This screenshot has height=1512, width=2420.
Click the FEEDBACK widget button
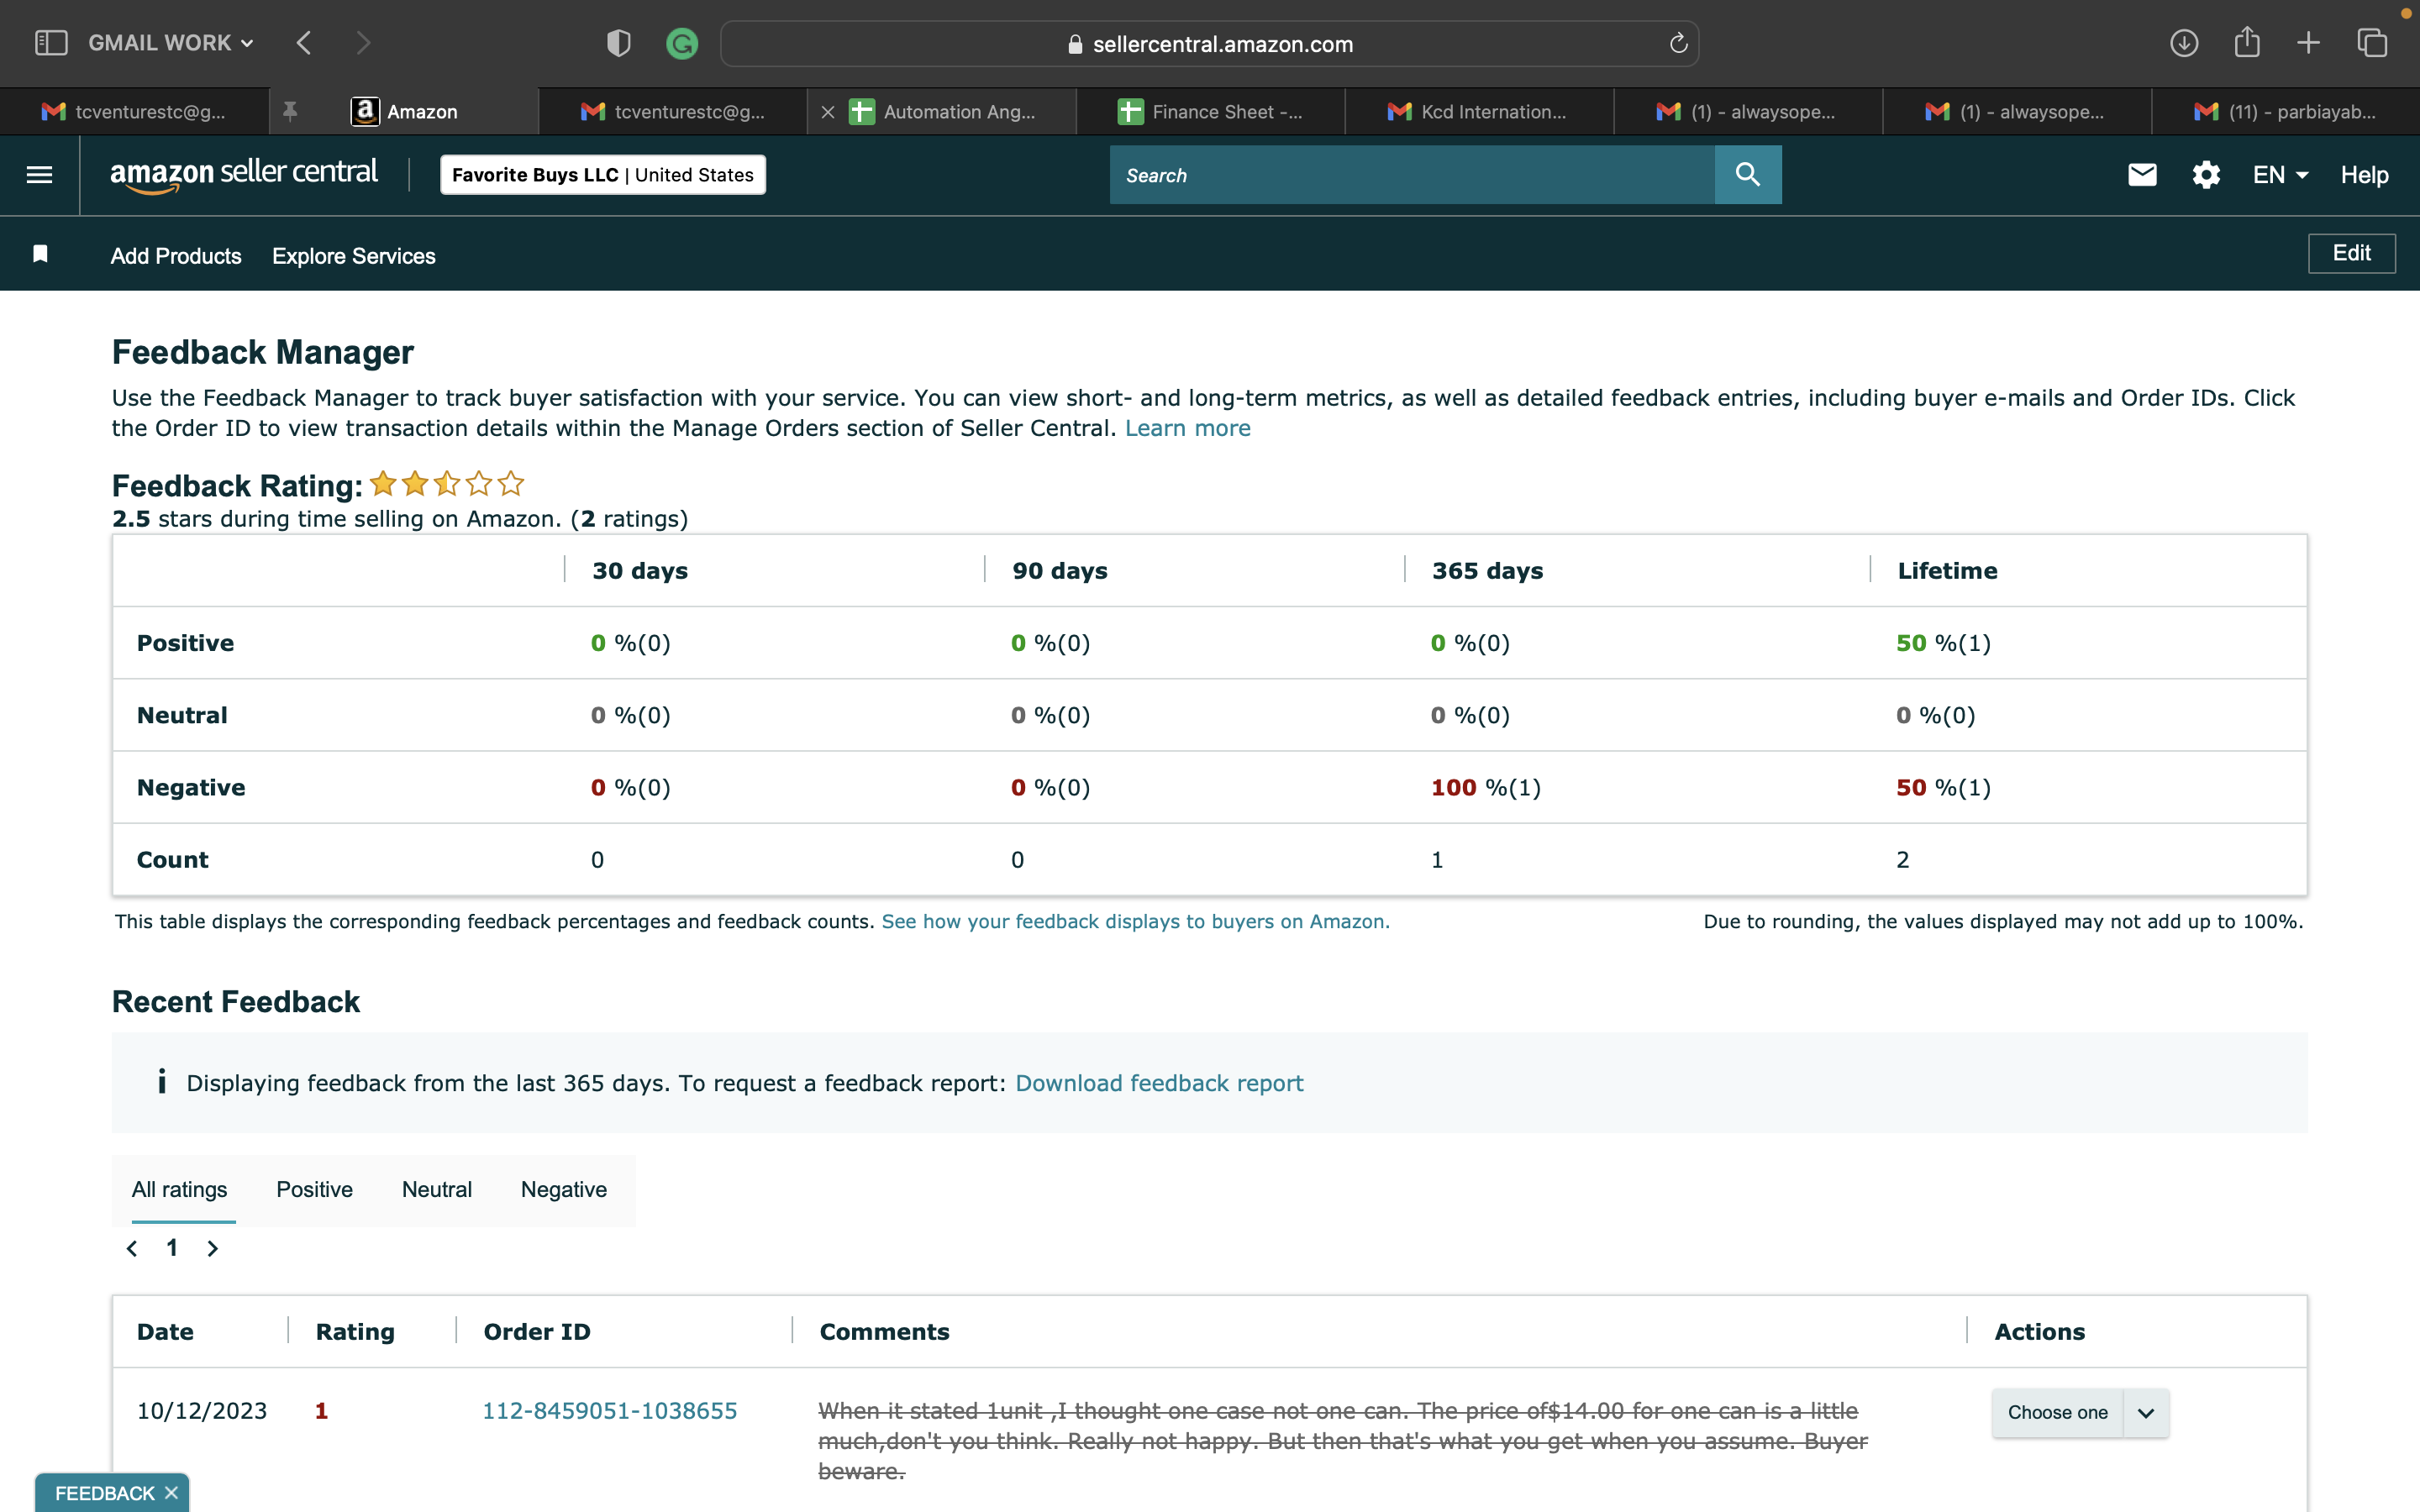[104, 1492]
